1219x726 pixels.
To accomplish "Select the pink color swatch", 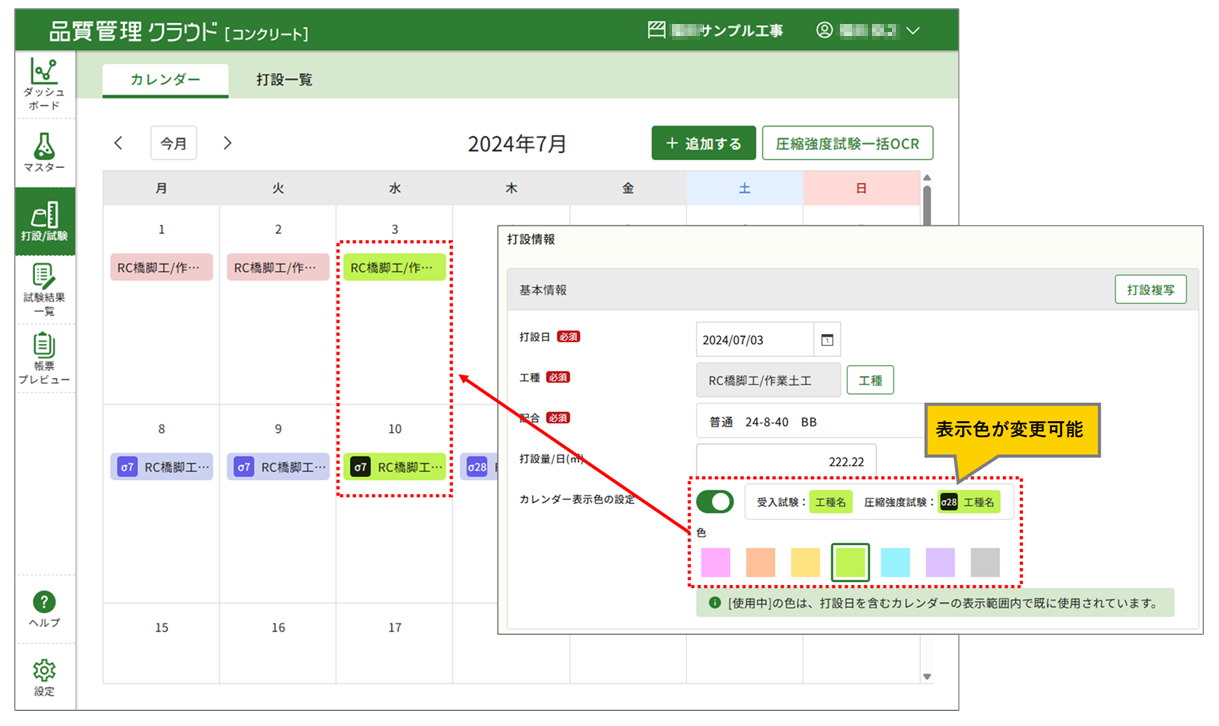I will [x=715, y=562].
